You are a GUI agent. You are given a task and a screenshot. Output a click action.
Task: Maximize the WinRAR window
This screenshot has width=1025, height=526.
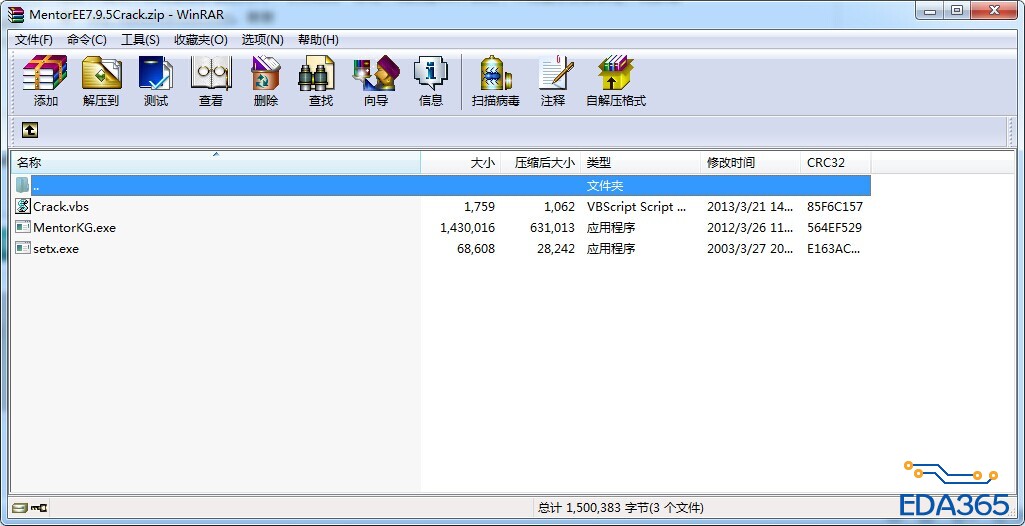click(x=956, y=10)
